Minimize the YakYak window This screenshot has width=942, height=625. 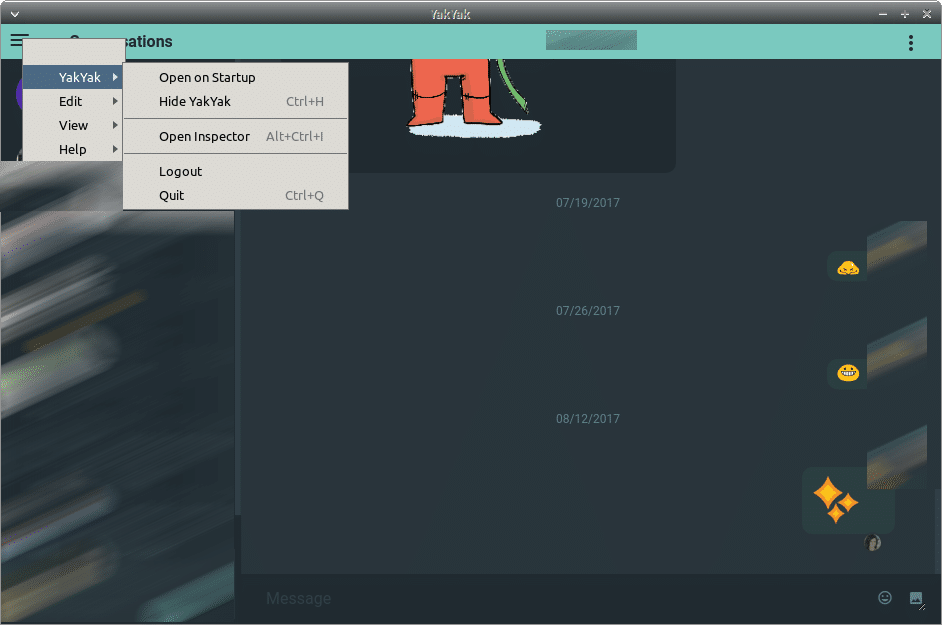883,14
